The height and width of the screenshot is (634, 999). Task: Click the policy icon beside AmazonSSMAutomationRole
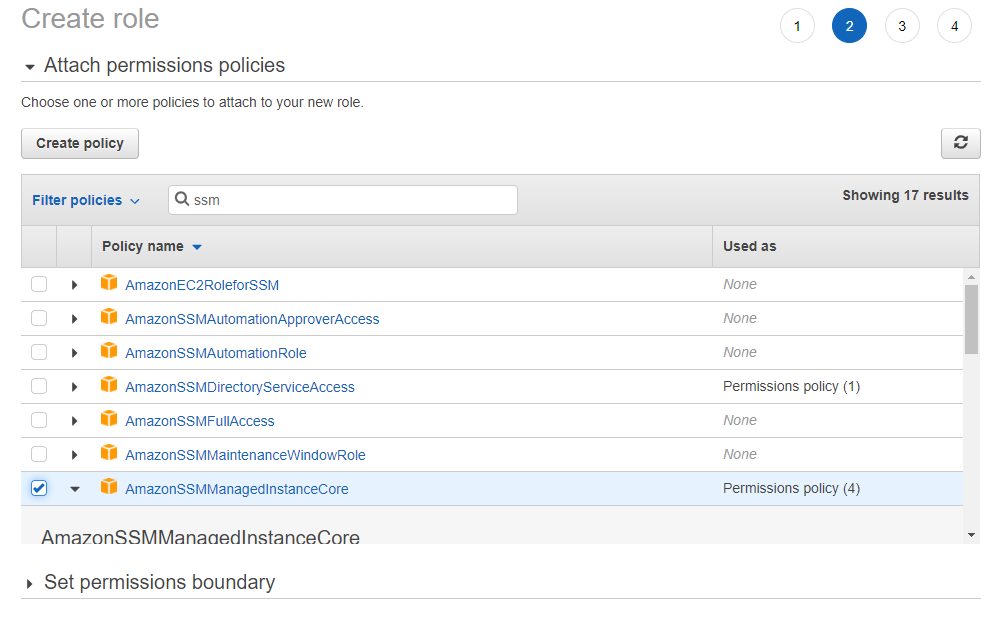pyautogui.click(x=109, y=350)
